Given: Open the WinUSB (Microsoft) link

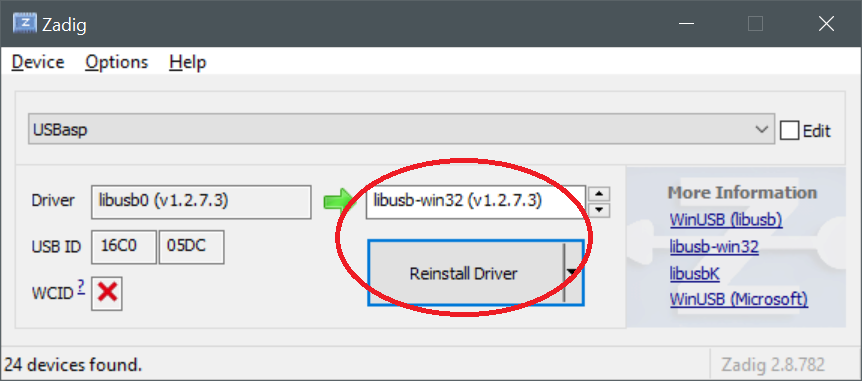Looking at the screenshot, I should (739, 300).
